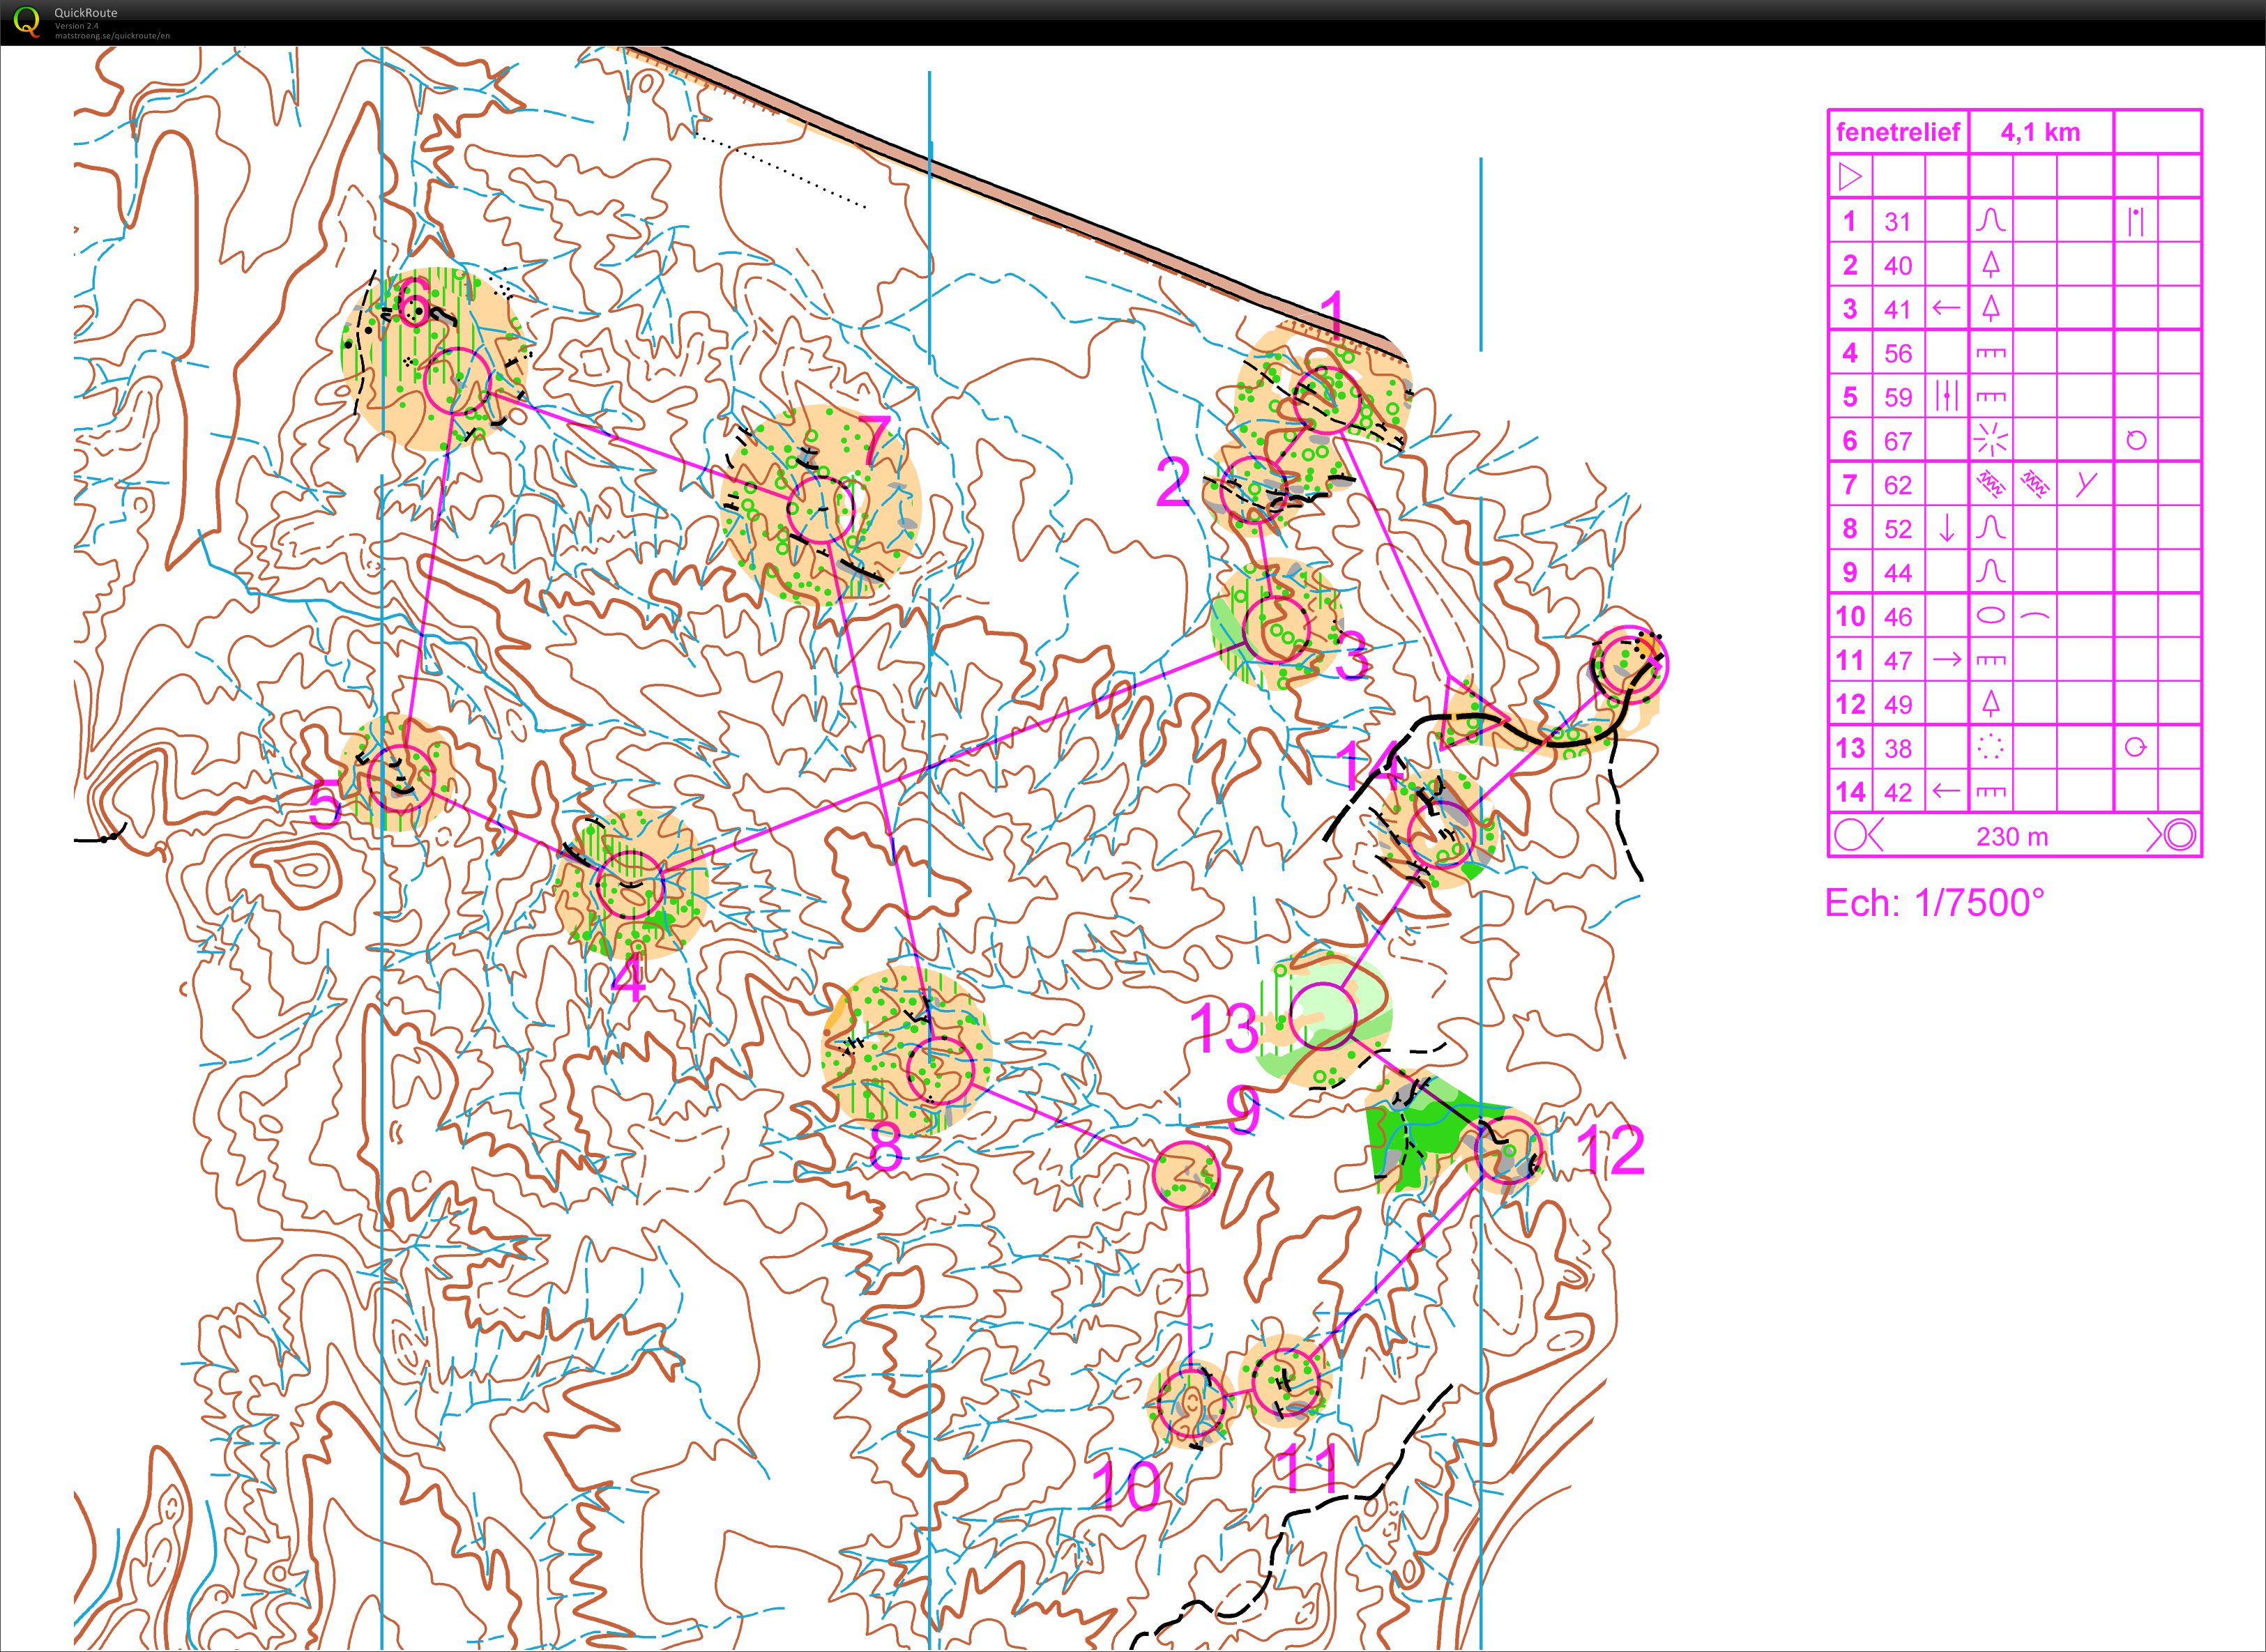2266x1652 pixels.
Task: Click the map label number 12
Action: (1612, 1151)
